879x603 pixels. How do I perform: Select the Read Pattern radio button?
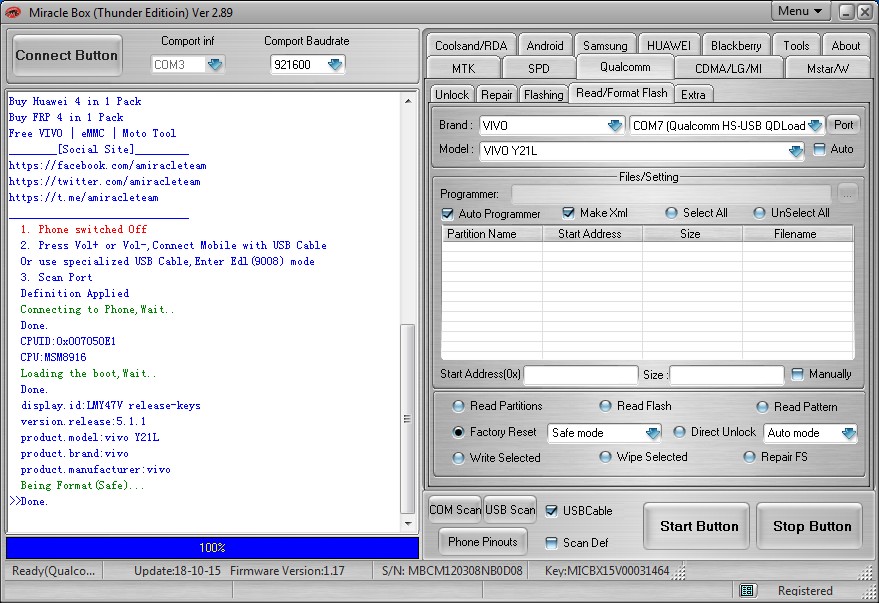(x=762, y=407)
